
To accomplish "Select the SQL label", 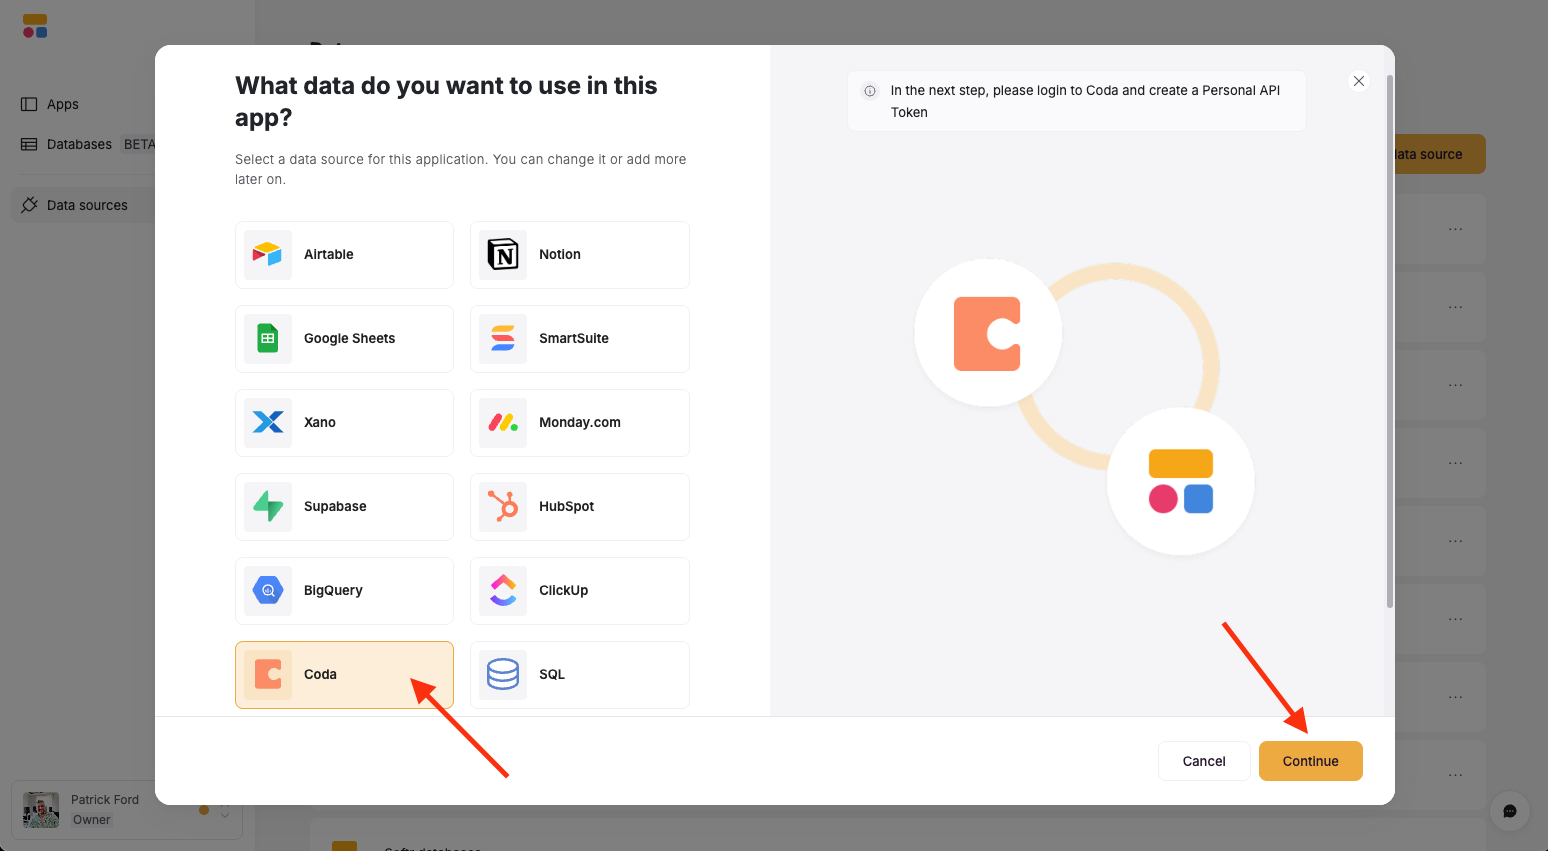I will [552, 674].
